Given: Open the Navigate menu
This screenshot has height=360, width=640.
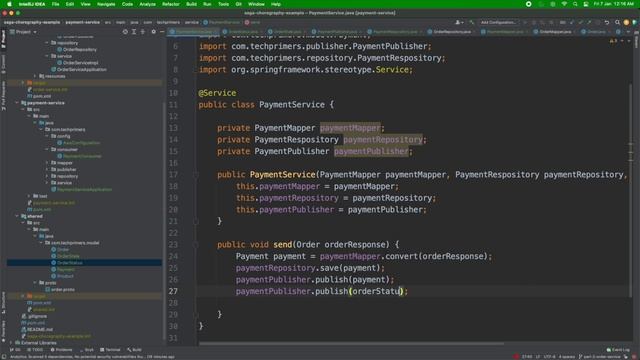Looking at the screenshot, I should [x=106, y=4].
